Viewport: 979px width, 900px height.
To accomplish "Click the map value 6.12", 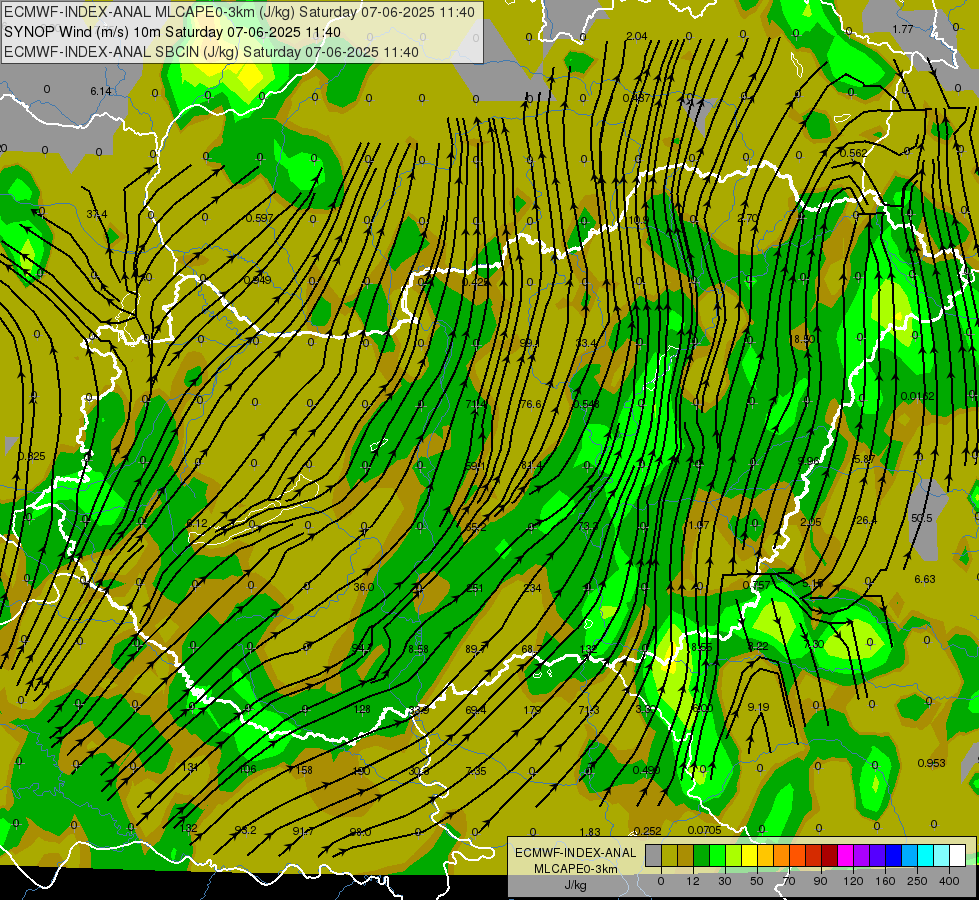I will 197,523.
